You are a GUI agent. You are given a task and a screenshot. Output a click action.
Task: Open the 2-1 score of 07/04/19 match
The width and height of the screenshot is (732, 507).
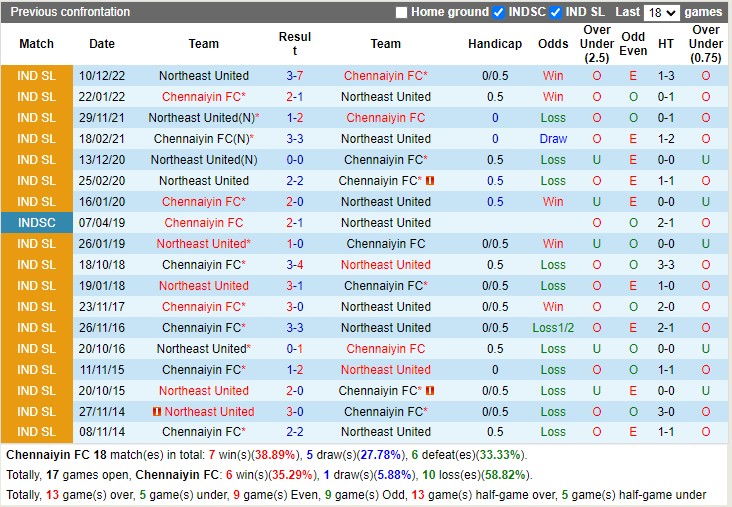295,223
